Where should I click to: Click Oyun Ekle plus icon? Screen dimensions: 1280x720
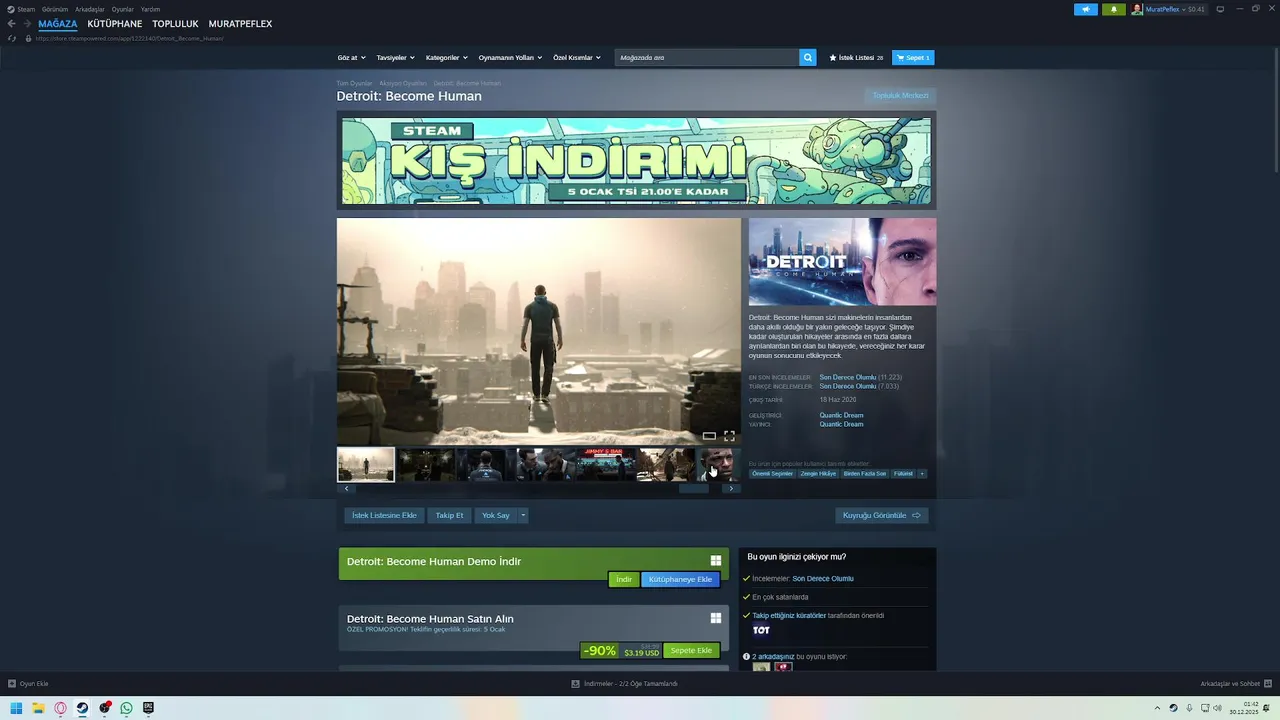(12, 684)
